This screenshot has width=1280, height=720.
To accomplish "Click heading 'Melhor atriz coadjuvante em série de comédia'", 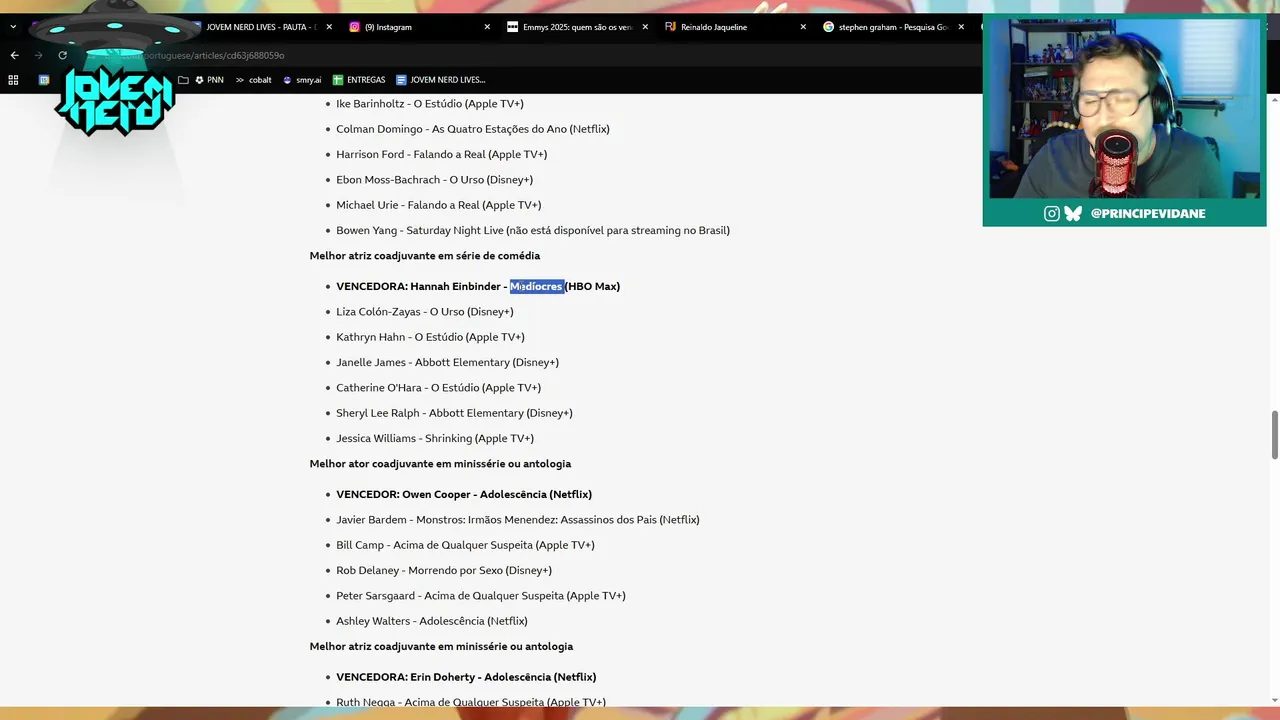I will point(425,256).
